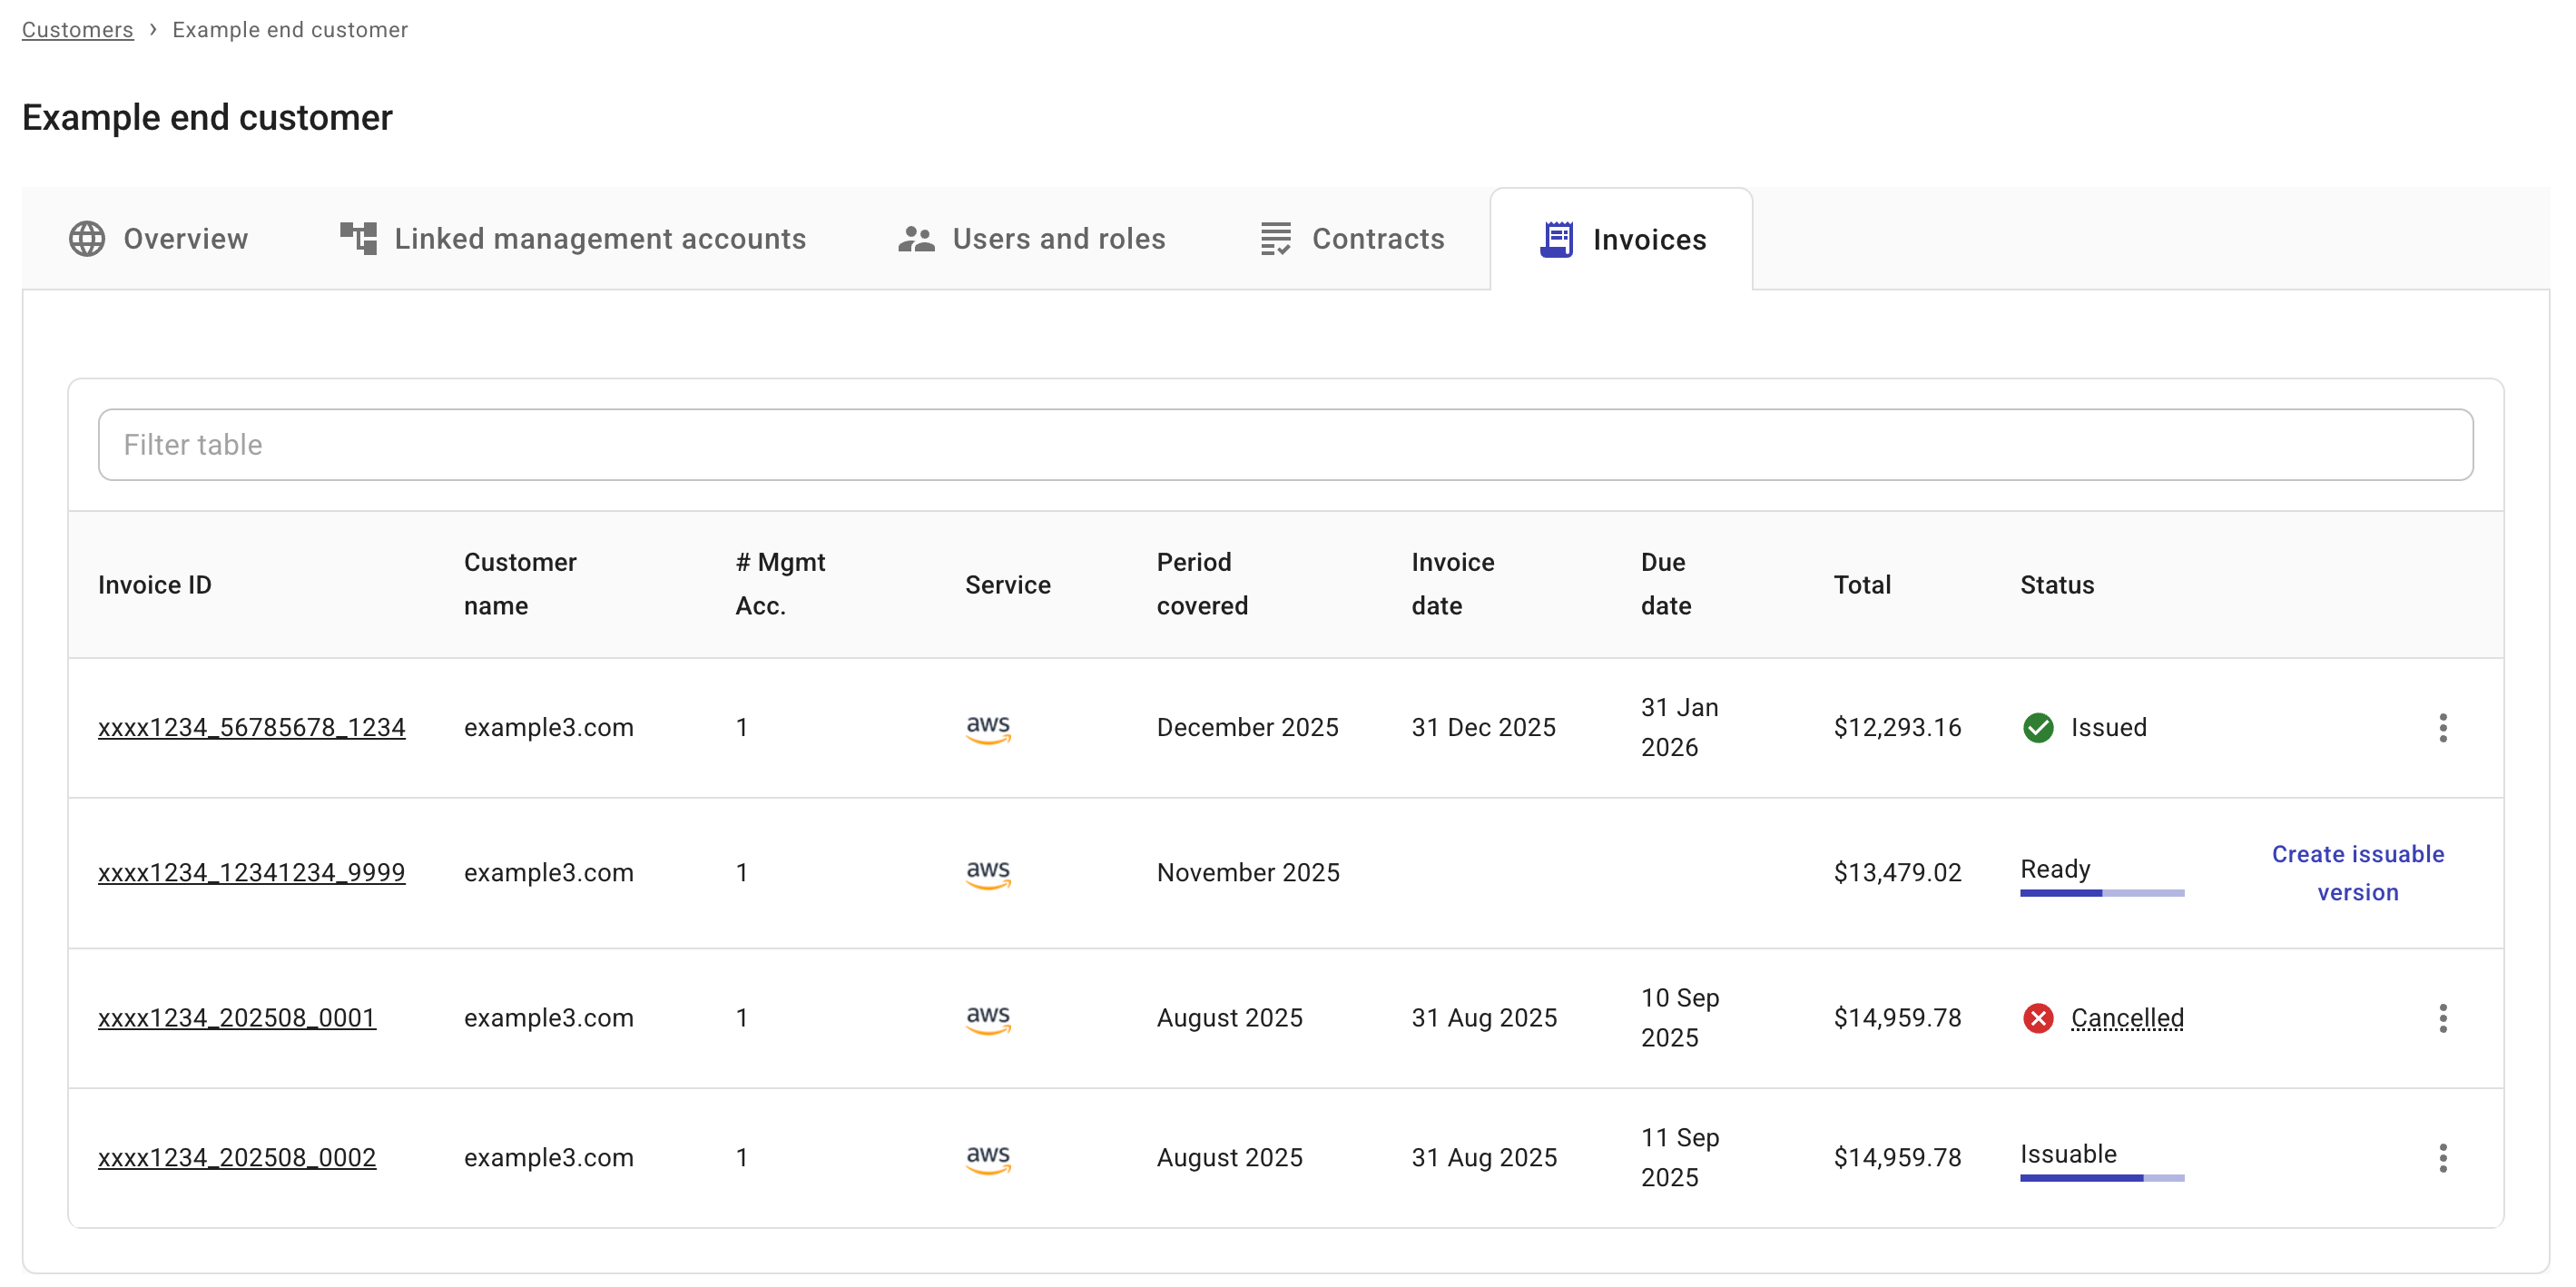The width and height of the screenshot is (2576, 1287).
Task: Click the globe icon on the Overview tab
Action: point(86,239)
